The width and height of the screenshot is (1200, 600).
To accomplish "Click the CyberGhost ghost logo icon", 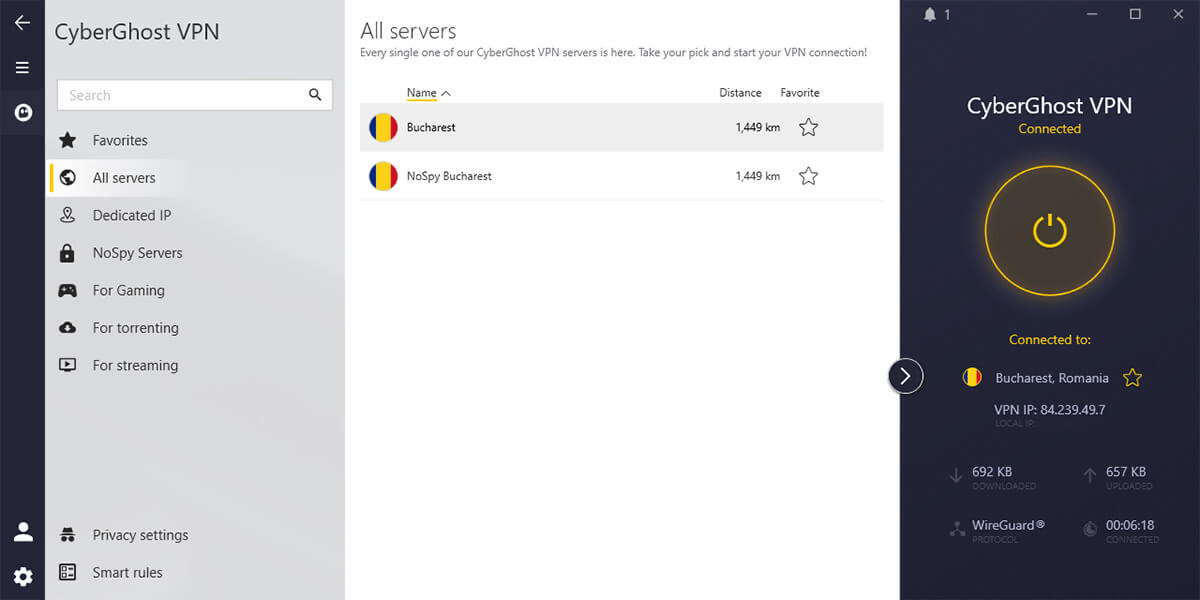I will point(22,113).
